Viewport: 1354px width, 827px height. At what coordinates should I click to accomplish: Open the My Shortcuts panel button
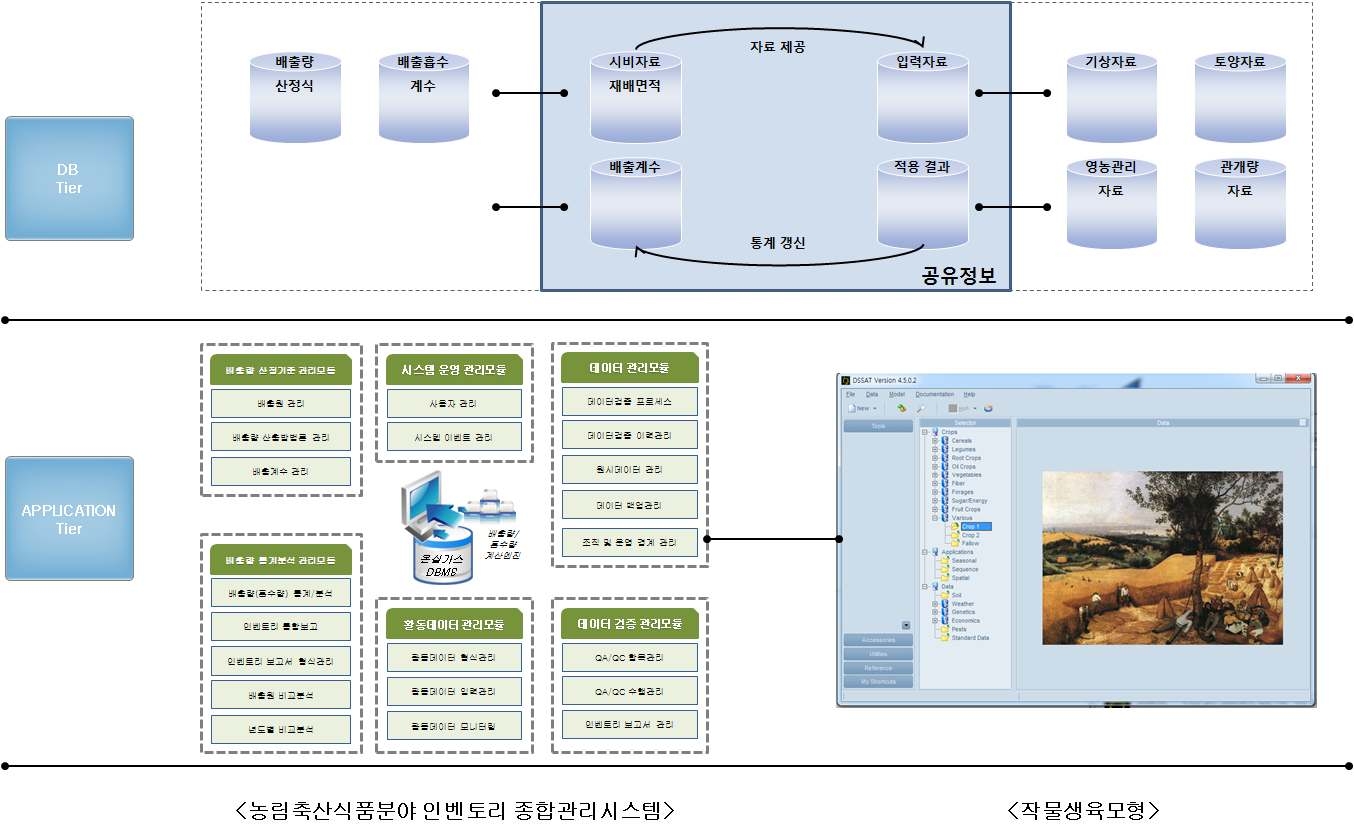[x=879, y=682]
